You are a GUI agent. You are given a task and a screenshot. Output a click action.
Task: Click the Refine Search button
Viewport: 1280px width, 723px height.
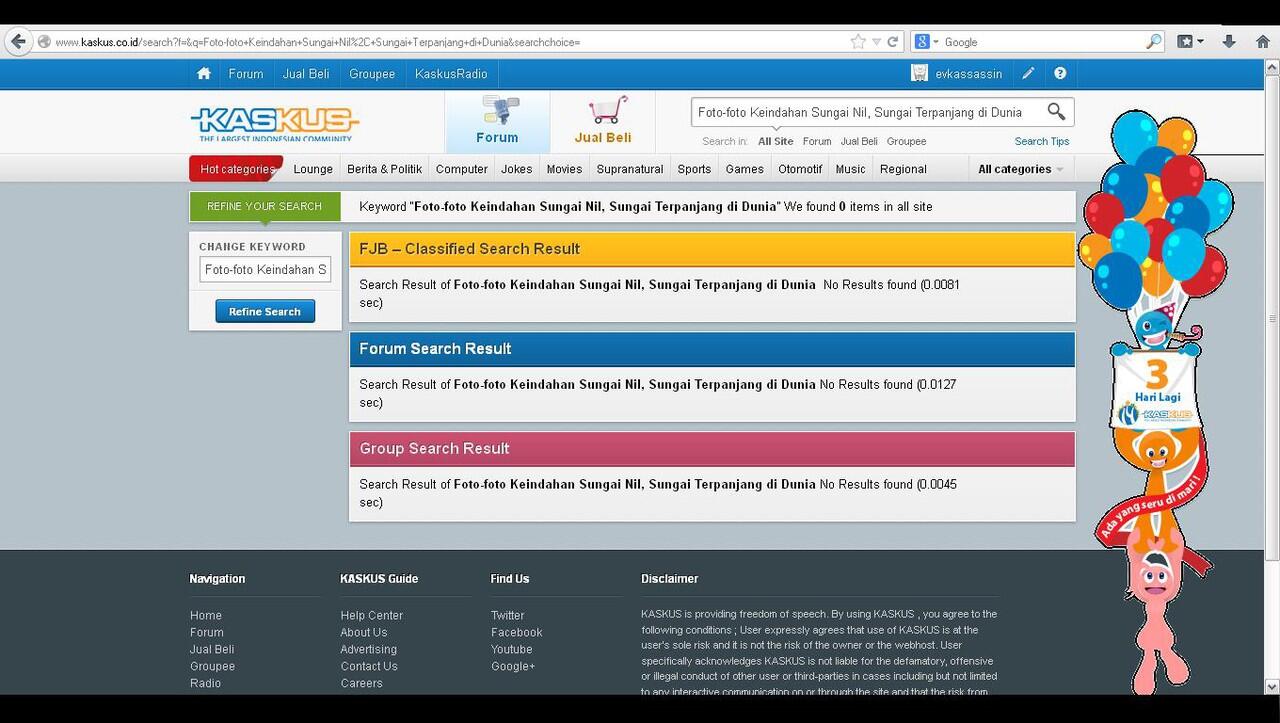point(265,312)
